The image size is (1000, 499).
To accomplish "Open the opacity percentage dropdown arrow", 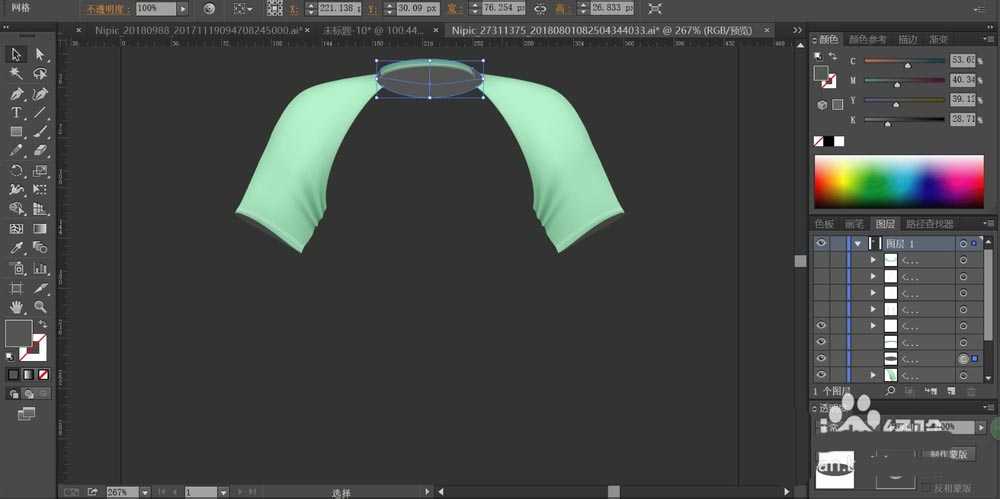I will (x=183, y=8).
